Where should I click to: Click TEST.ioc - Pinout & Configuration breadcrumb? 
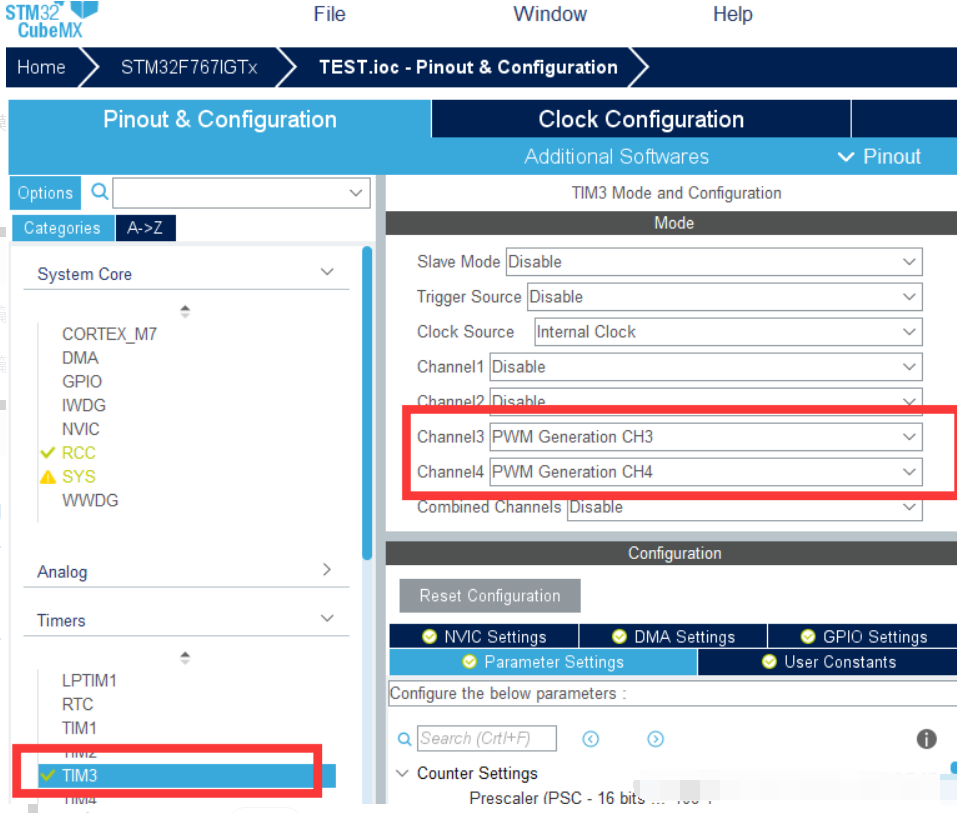468,67
